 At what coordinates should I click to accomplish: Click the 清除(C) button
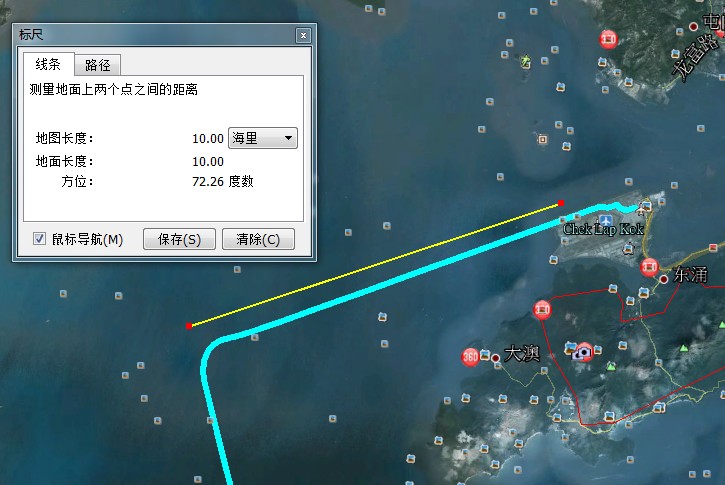coord(258,239)
